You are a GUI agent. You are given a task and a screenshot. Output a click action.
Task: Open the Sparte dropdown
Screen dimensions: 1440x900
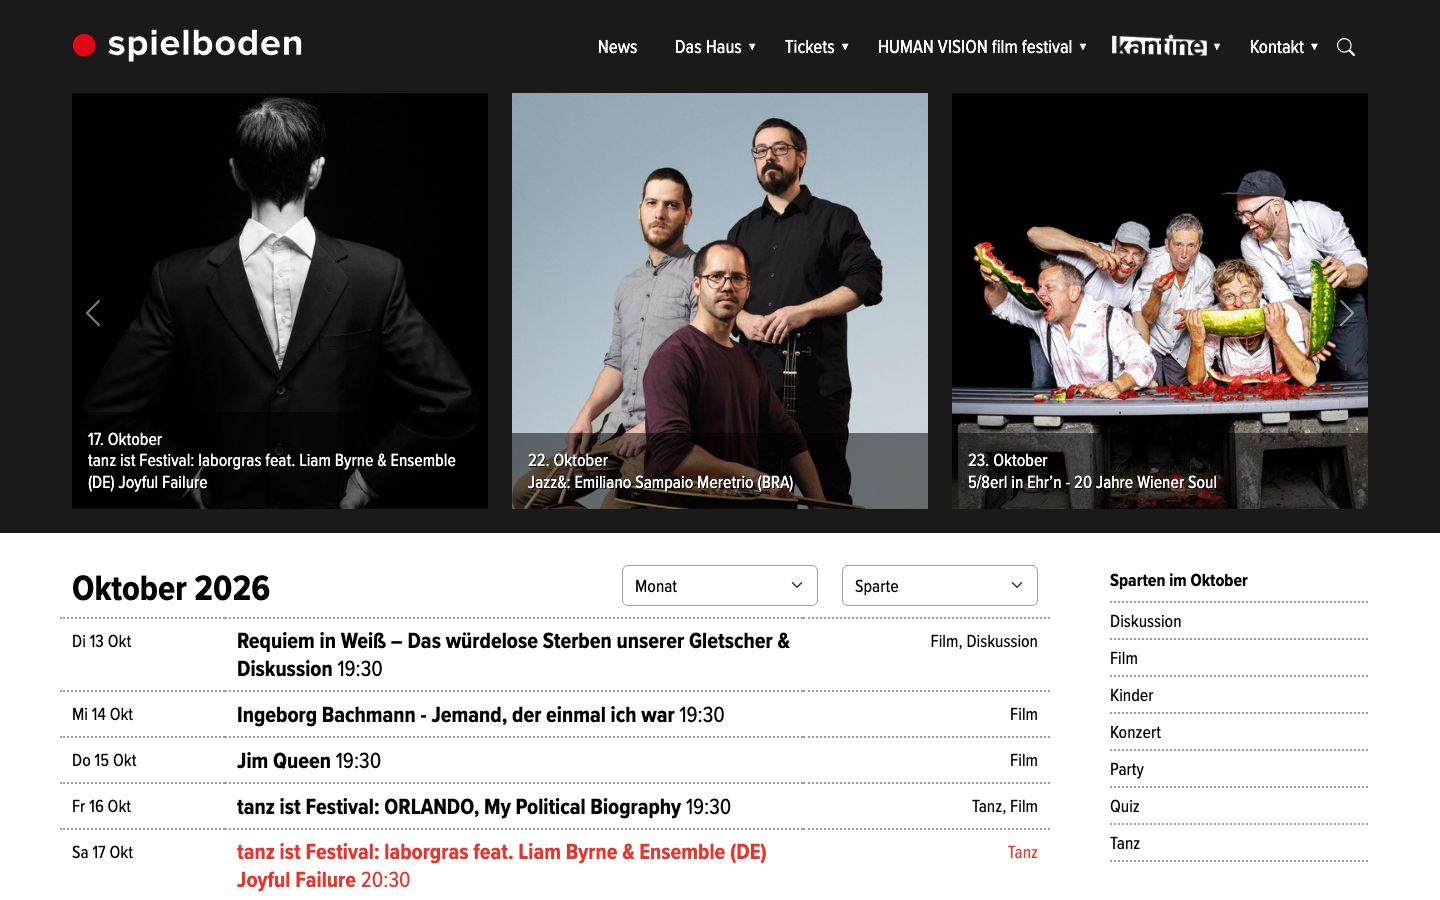(x=940, y=585)
